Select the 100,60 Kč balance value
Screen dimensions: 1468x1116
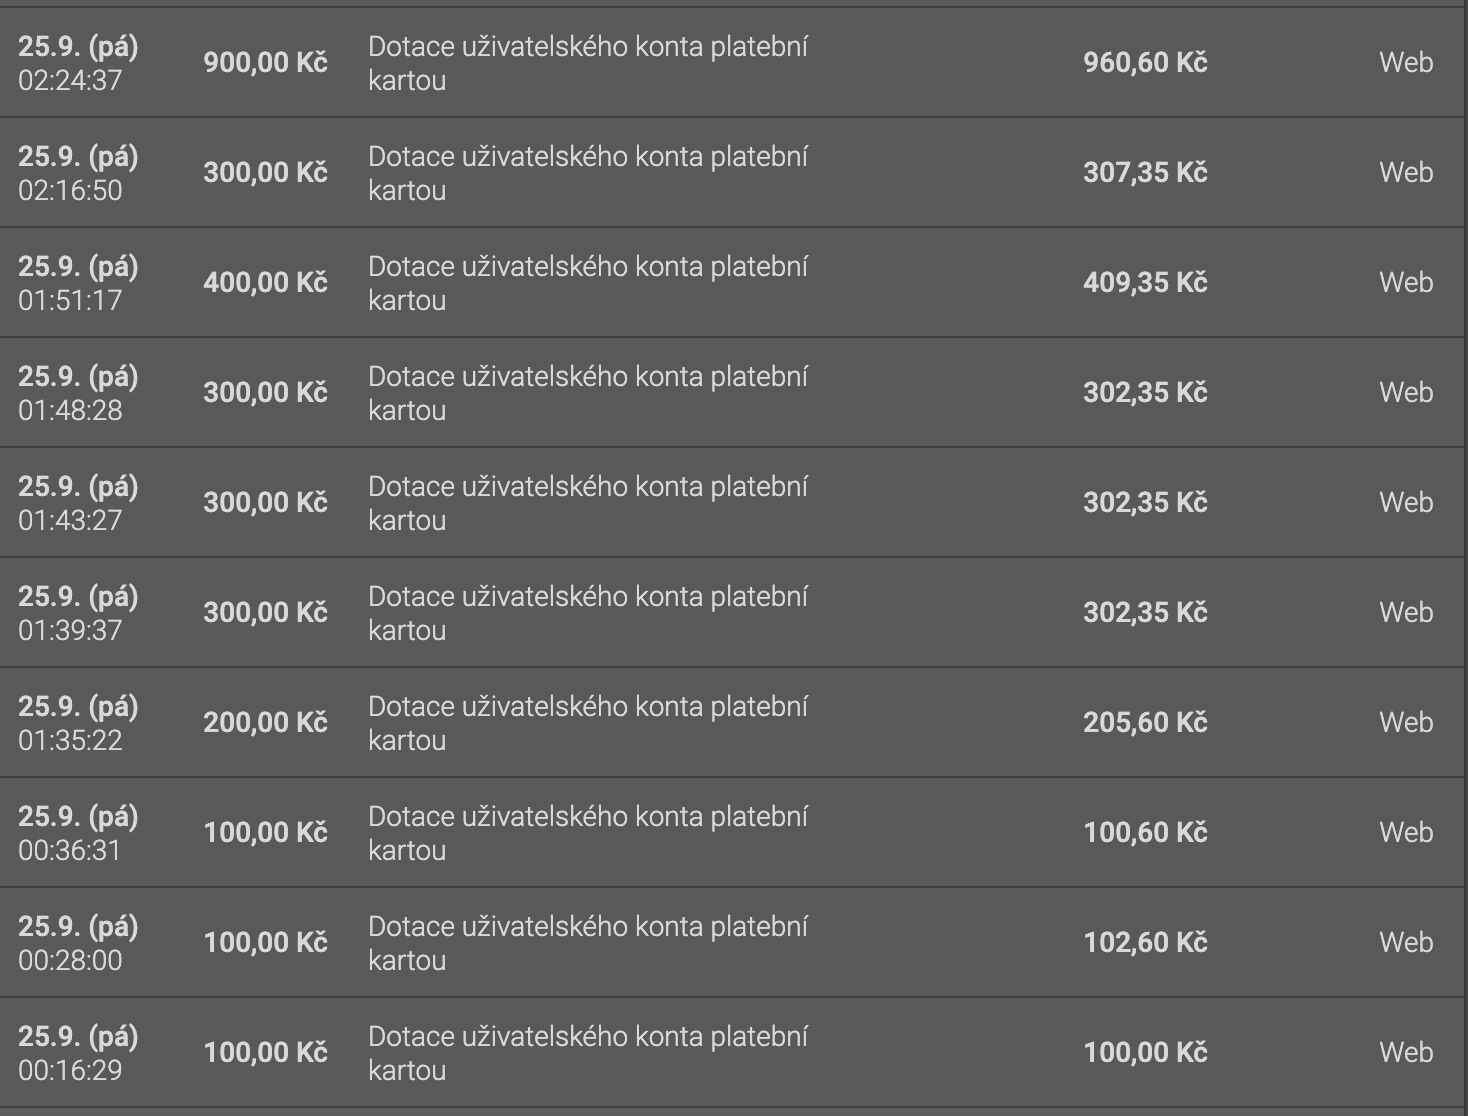(x=1145, y=833)
